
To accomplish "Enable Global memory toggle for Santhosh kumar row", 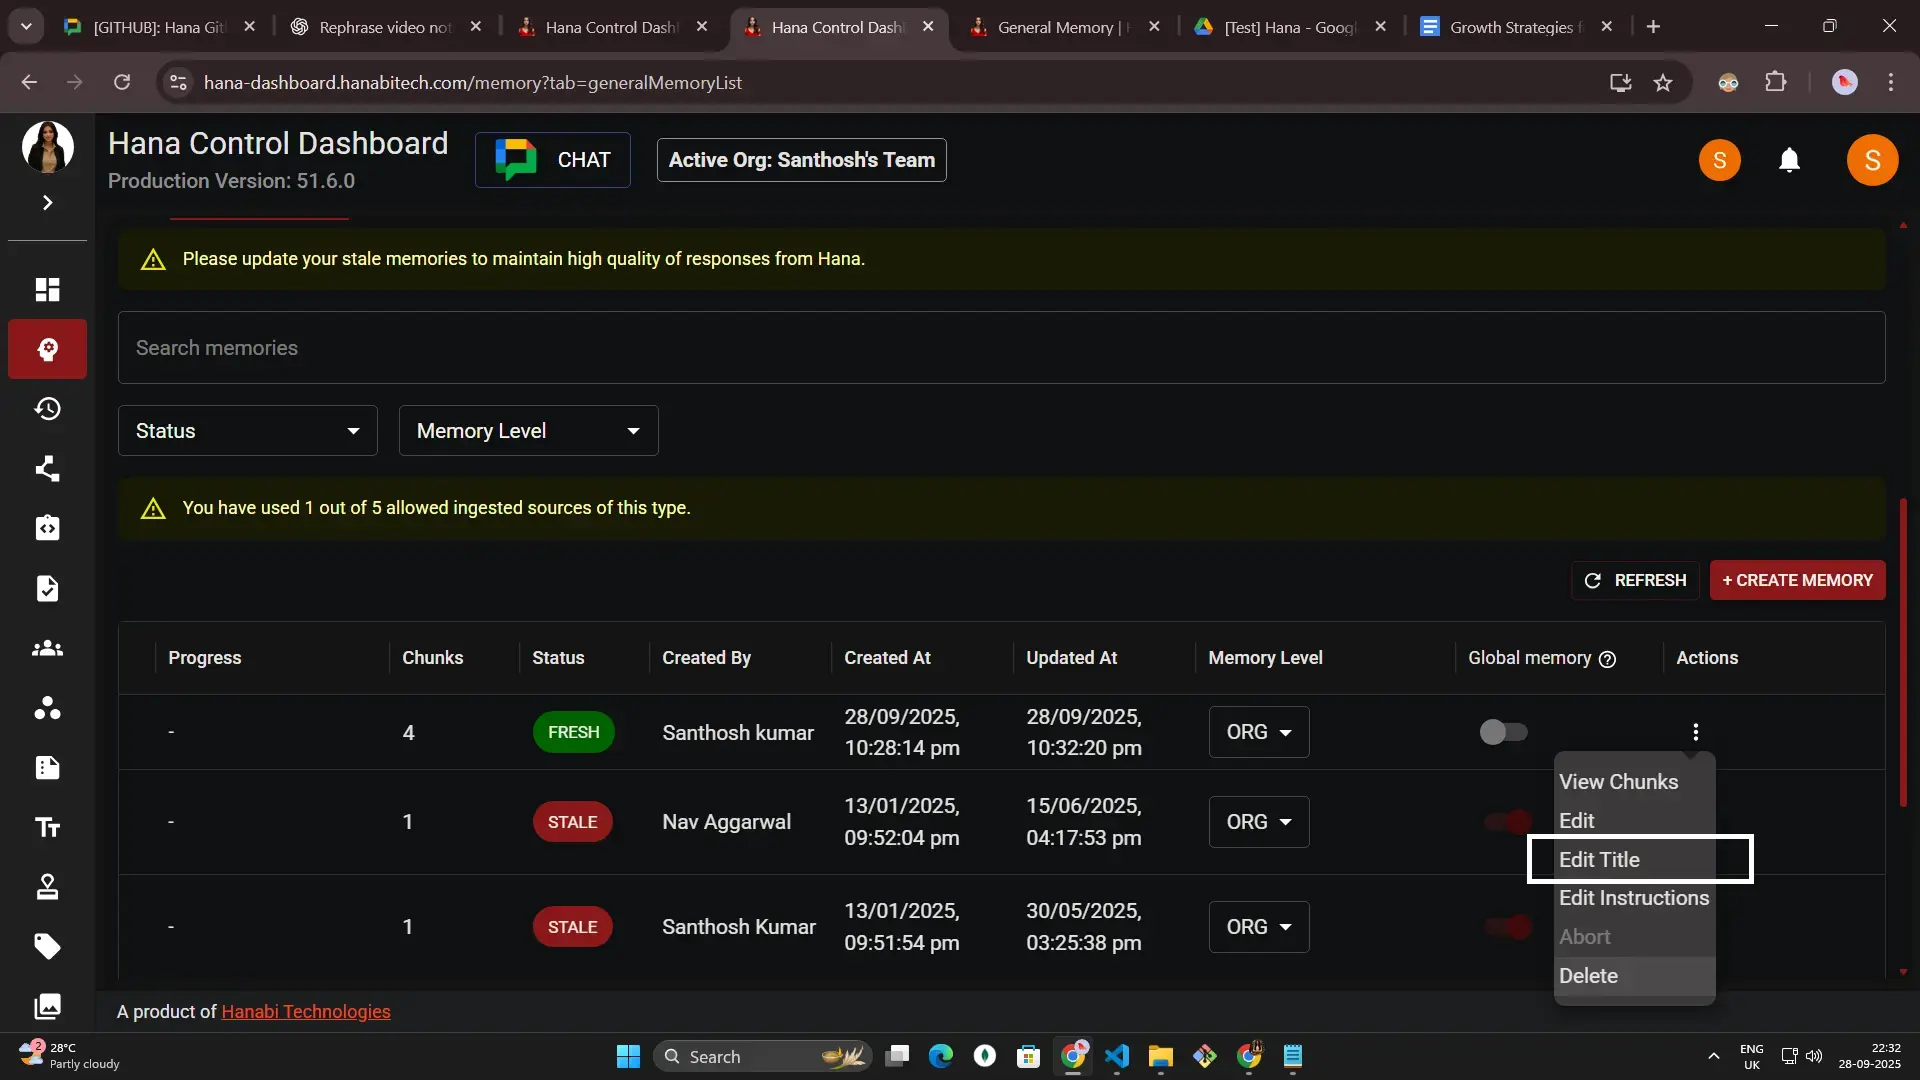I will (x=1503, y=732).
